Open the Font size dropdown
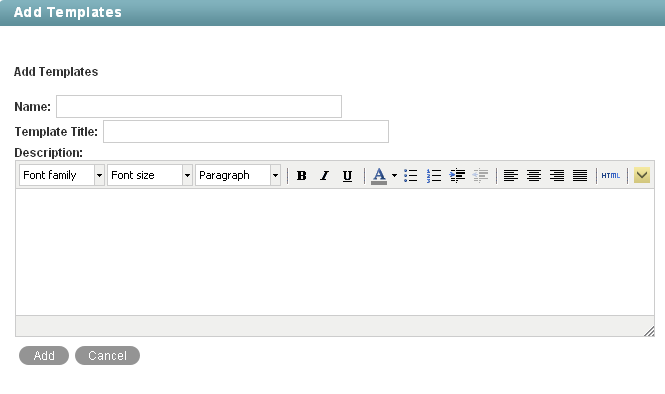665x394 pixels. pos(150,175)
